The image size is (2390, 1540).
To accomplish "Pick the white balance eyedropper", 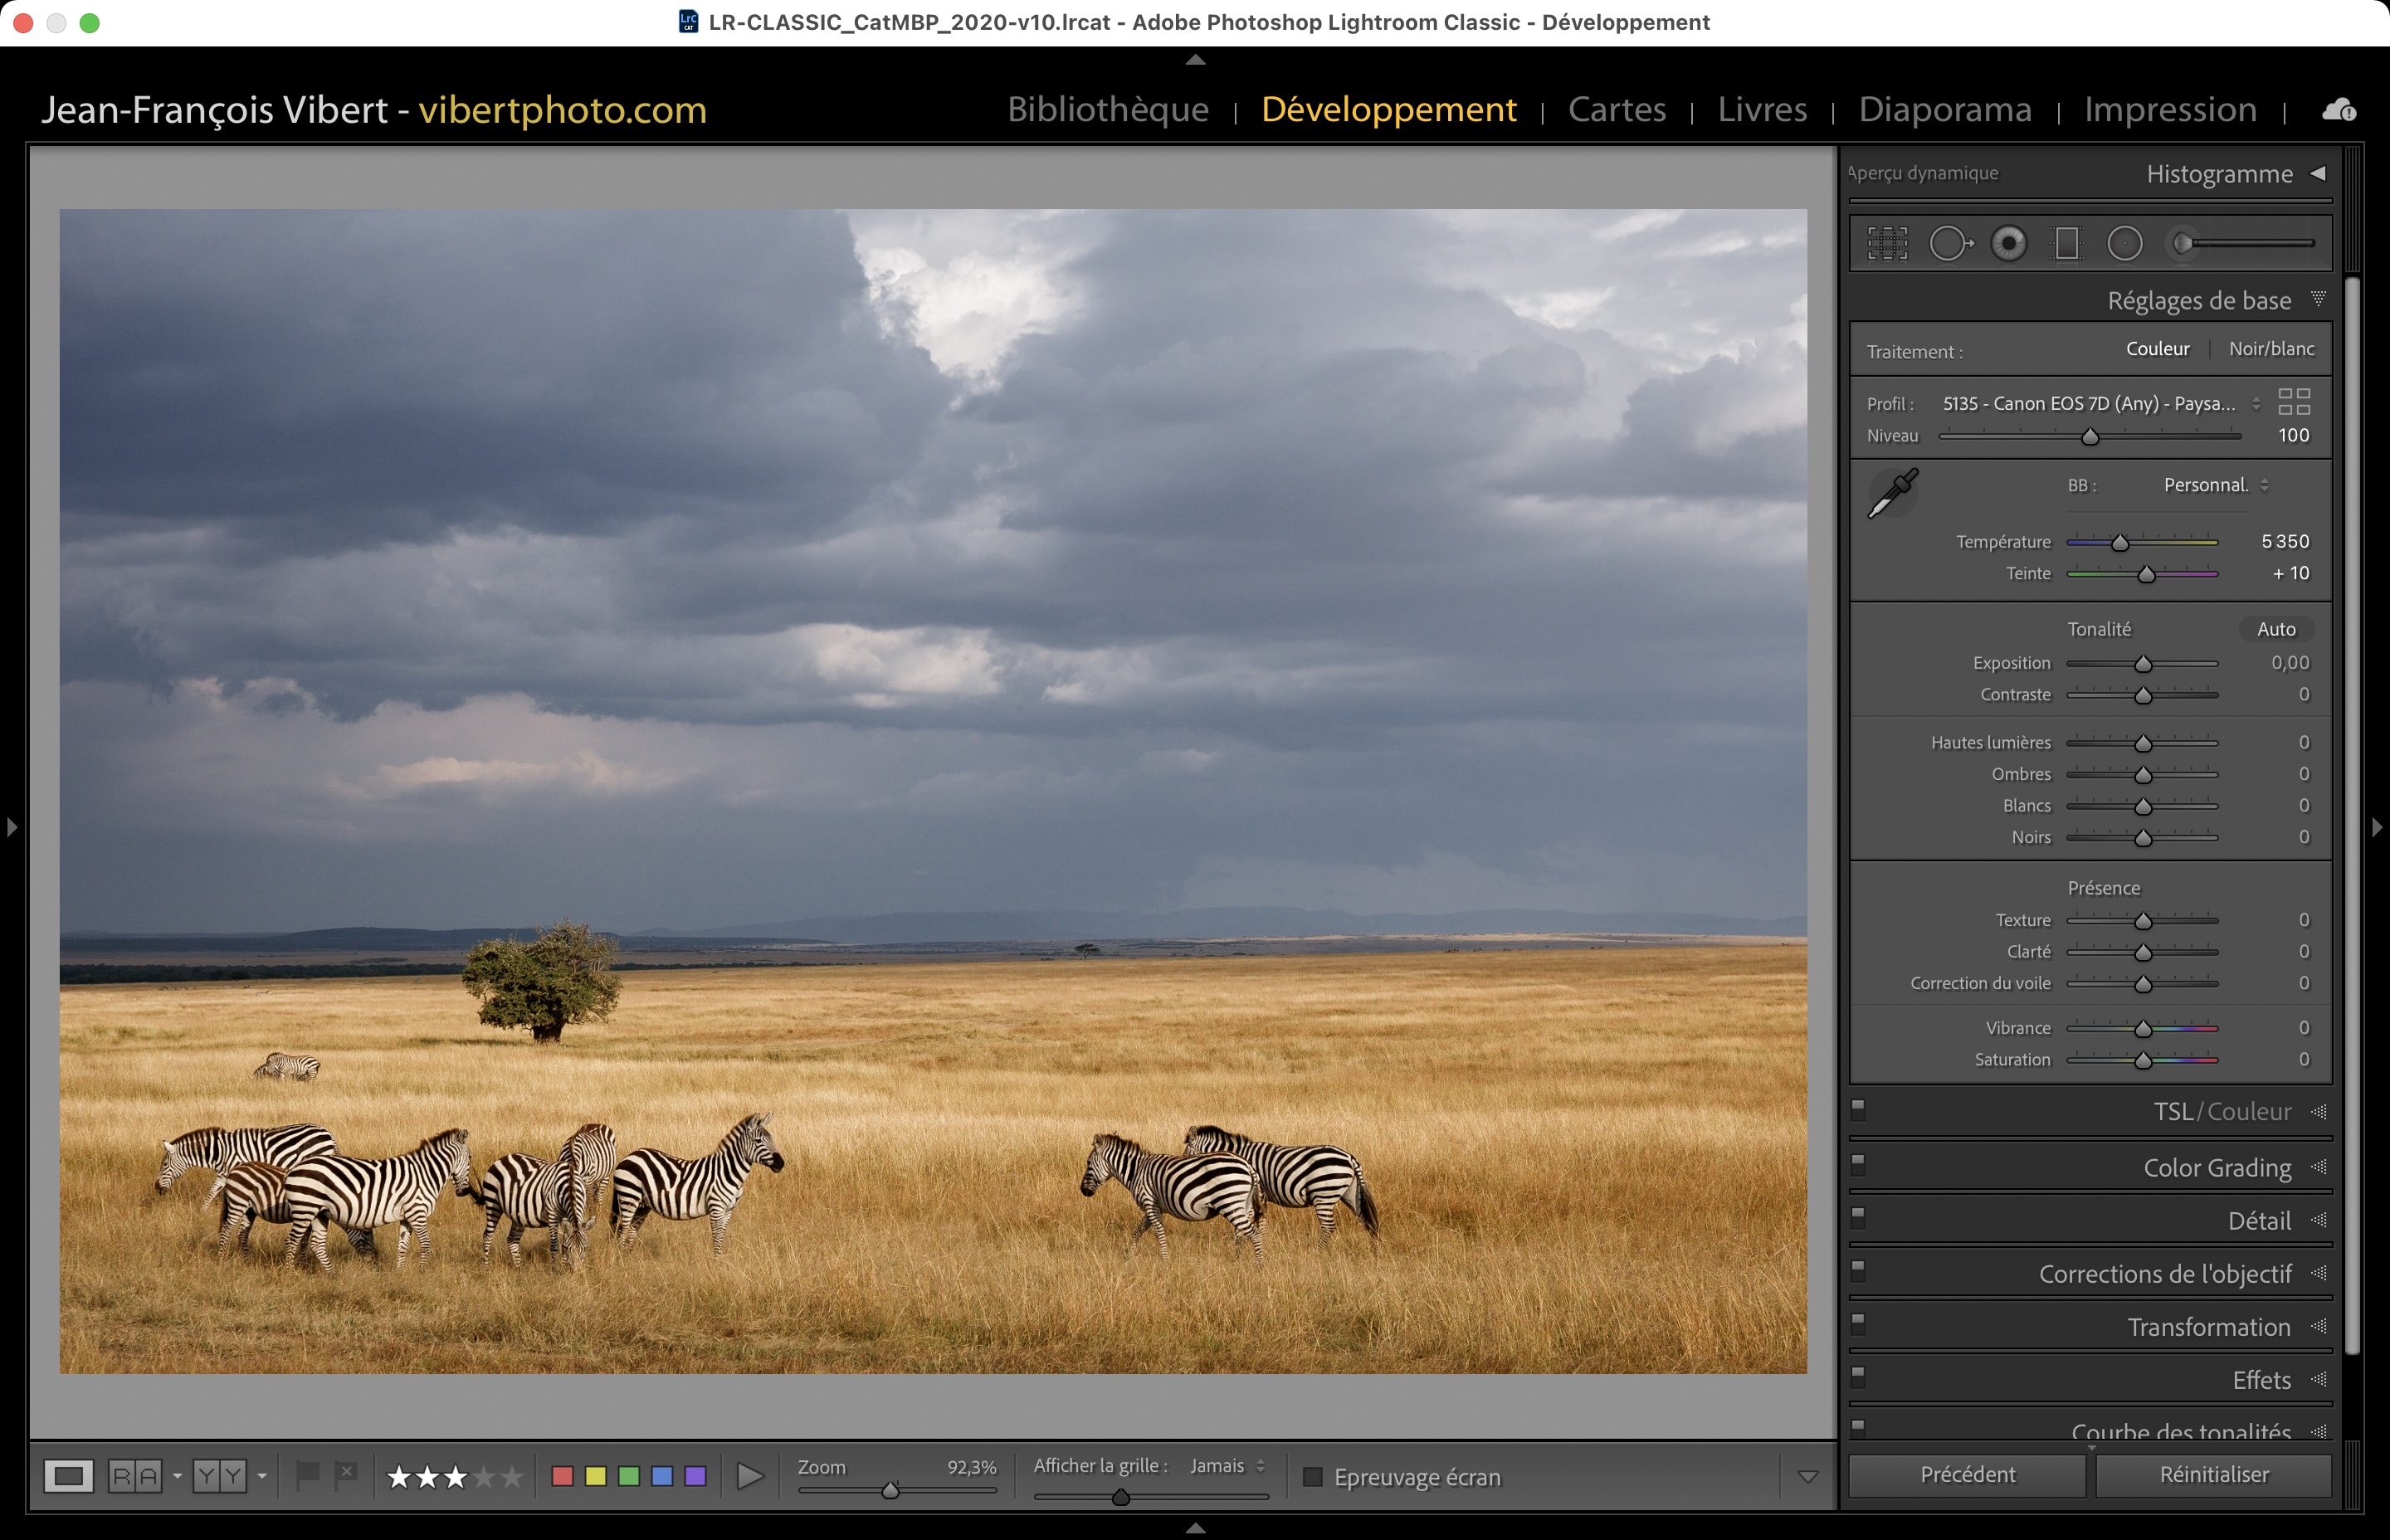I will click(x=1893, y=493).
